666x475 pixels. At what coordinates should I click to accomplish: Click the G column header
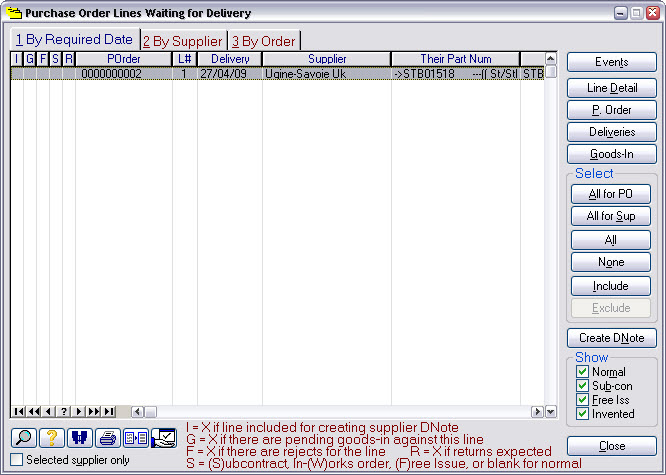click(30, 59)
